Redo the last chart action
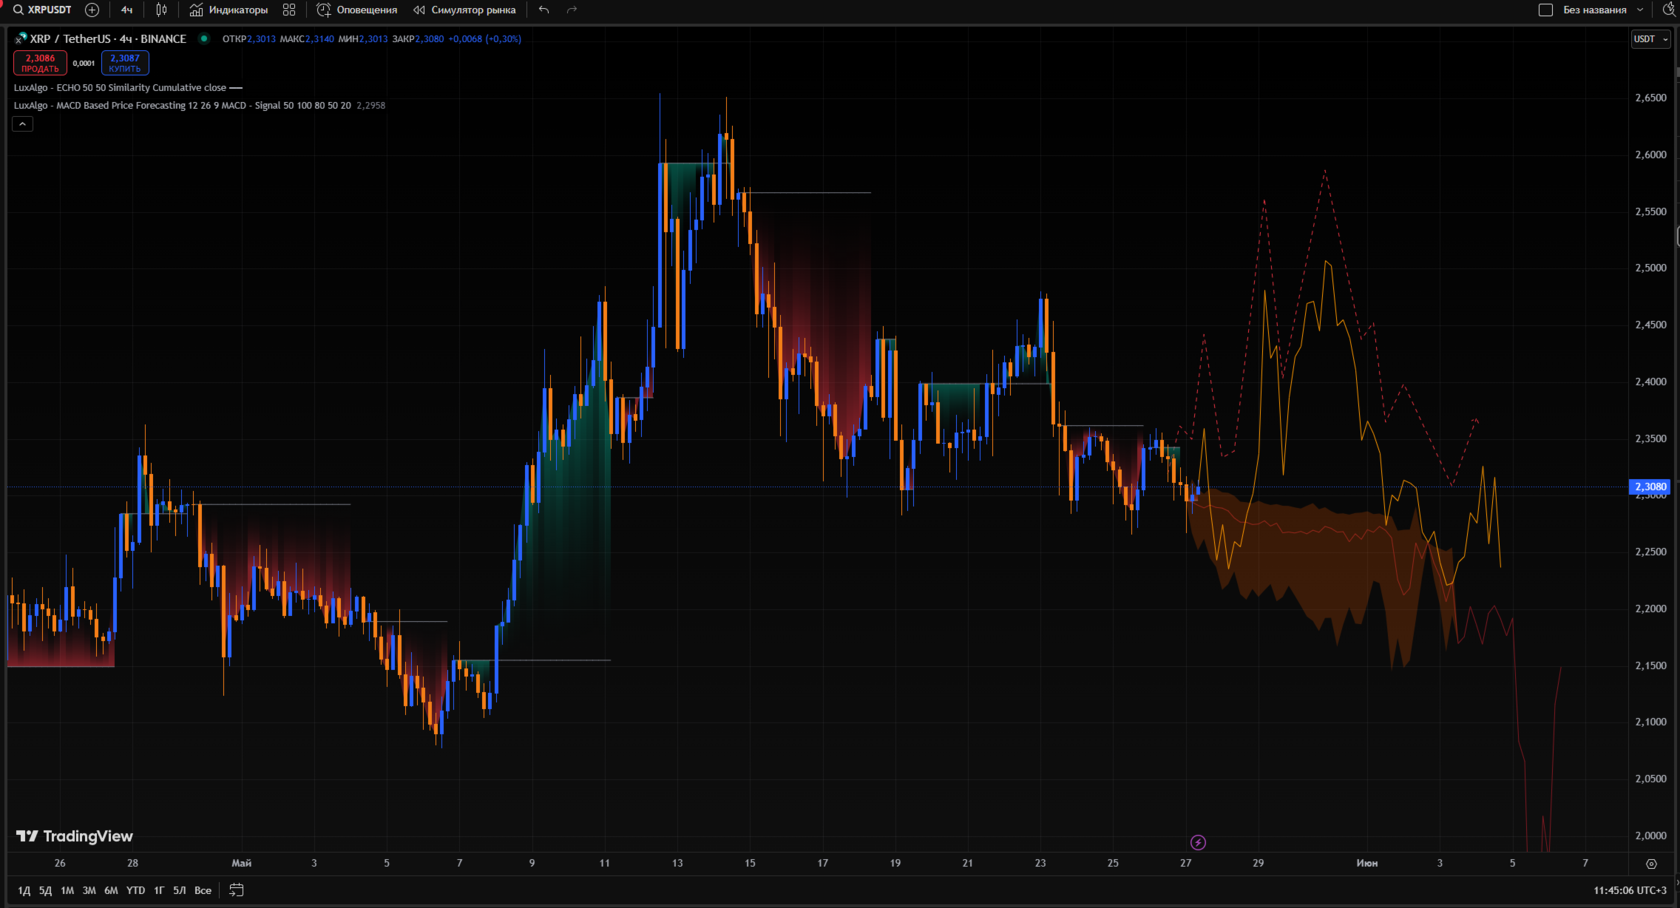1680x908 pixels. [x=572, y=10]
